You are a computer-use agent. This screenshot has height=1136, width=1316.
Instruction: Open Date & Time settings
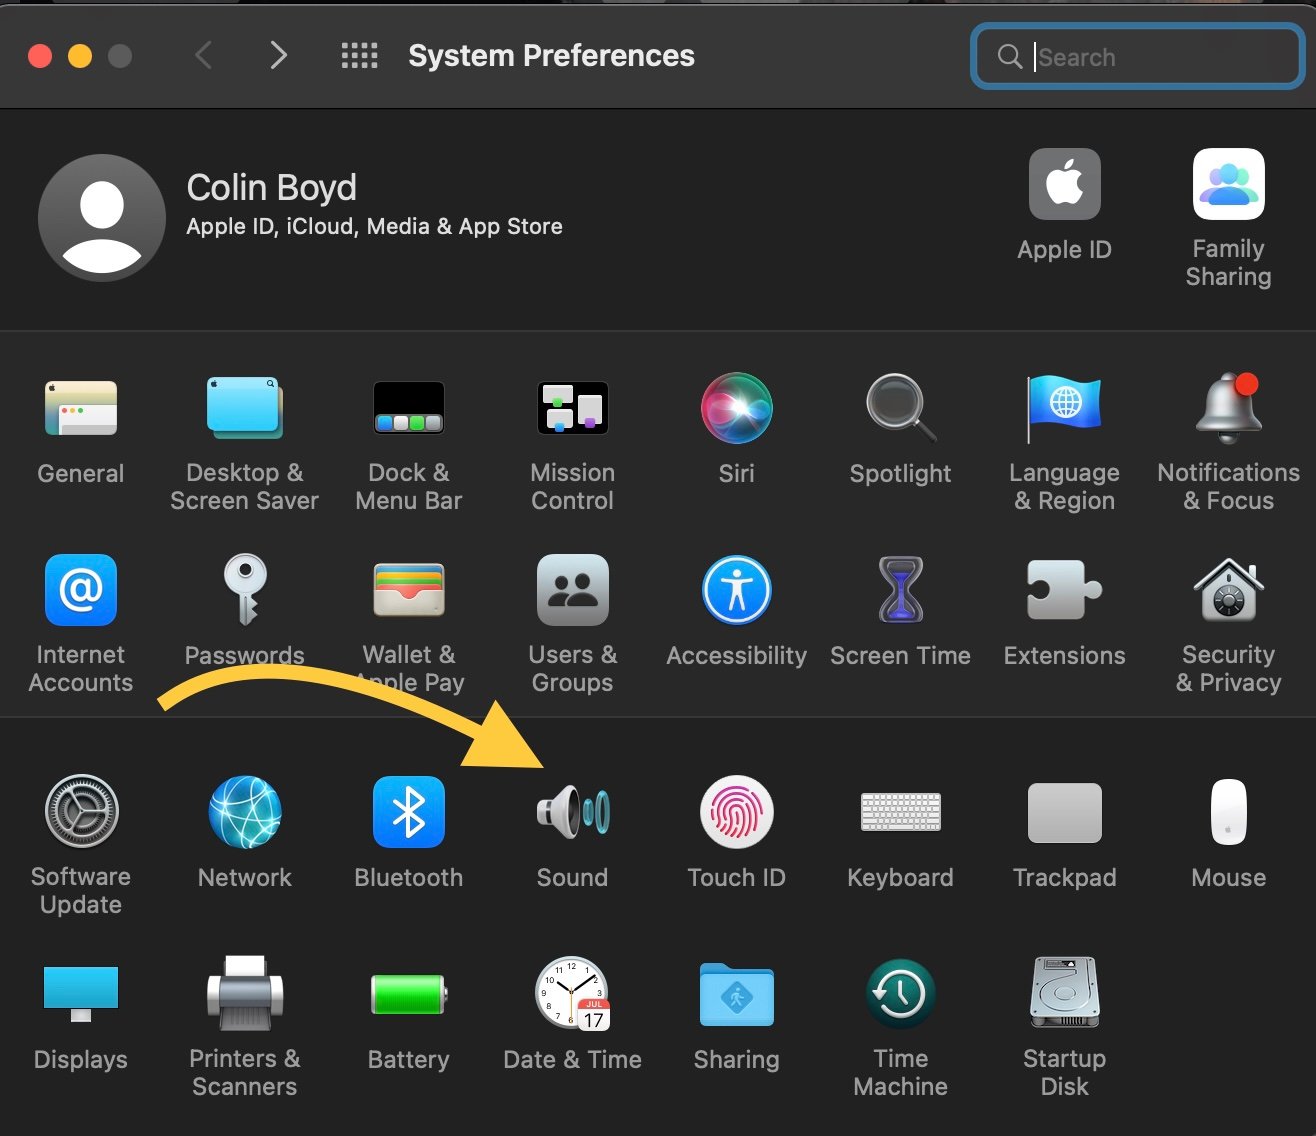coord(573,994)
